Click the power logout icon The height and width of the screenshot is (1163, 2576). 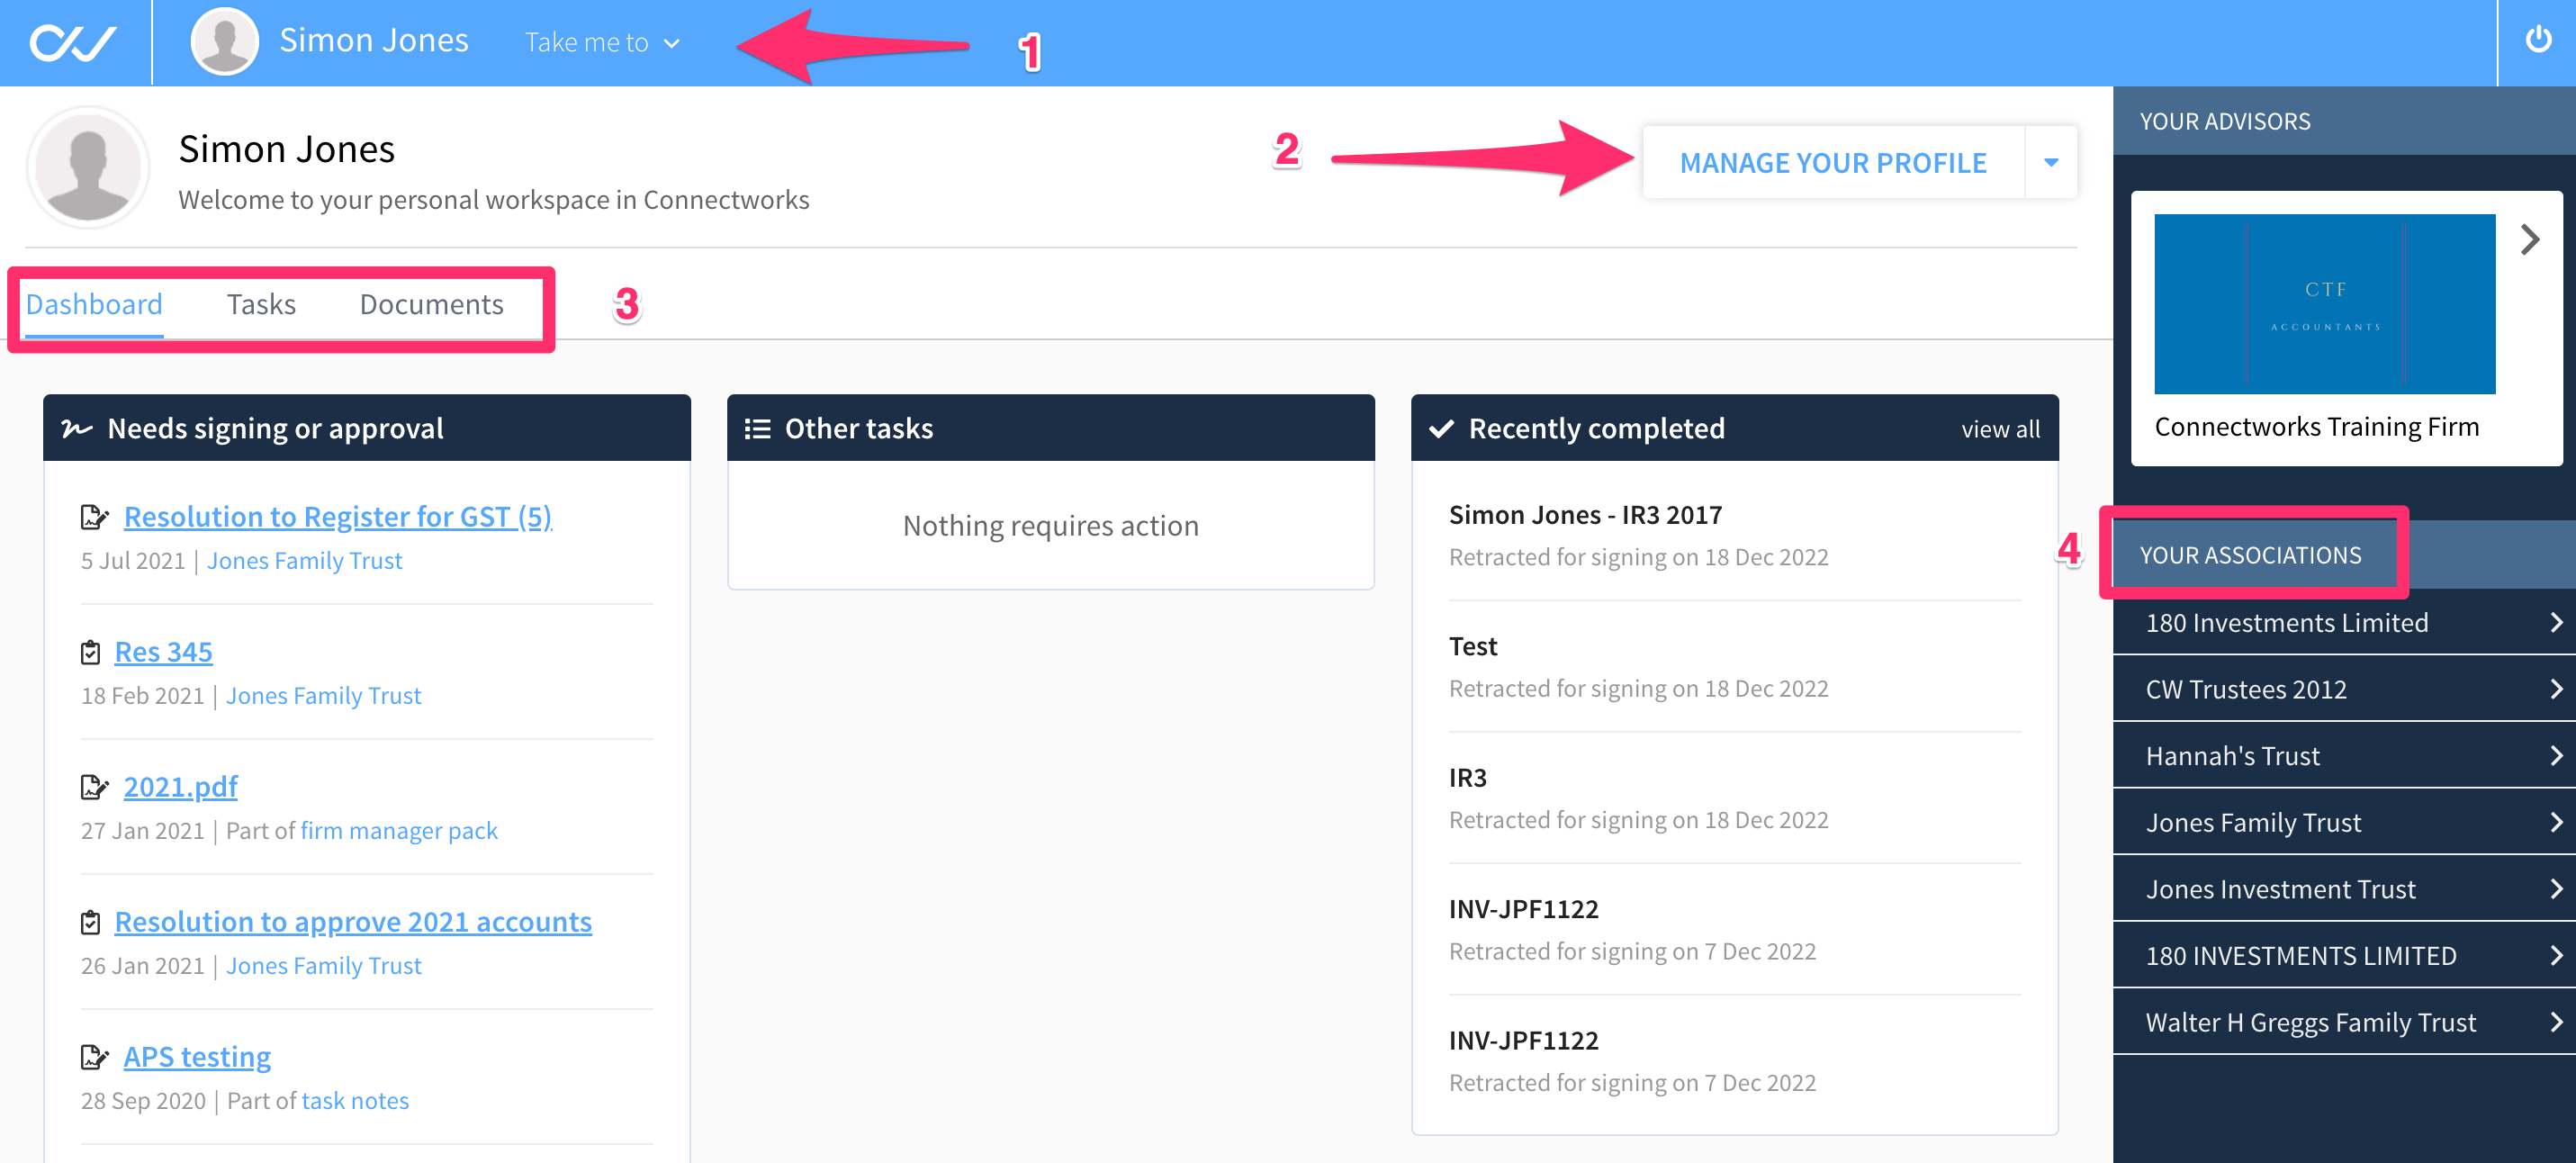point(2537,40)
